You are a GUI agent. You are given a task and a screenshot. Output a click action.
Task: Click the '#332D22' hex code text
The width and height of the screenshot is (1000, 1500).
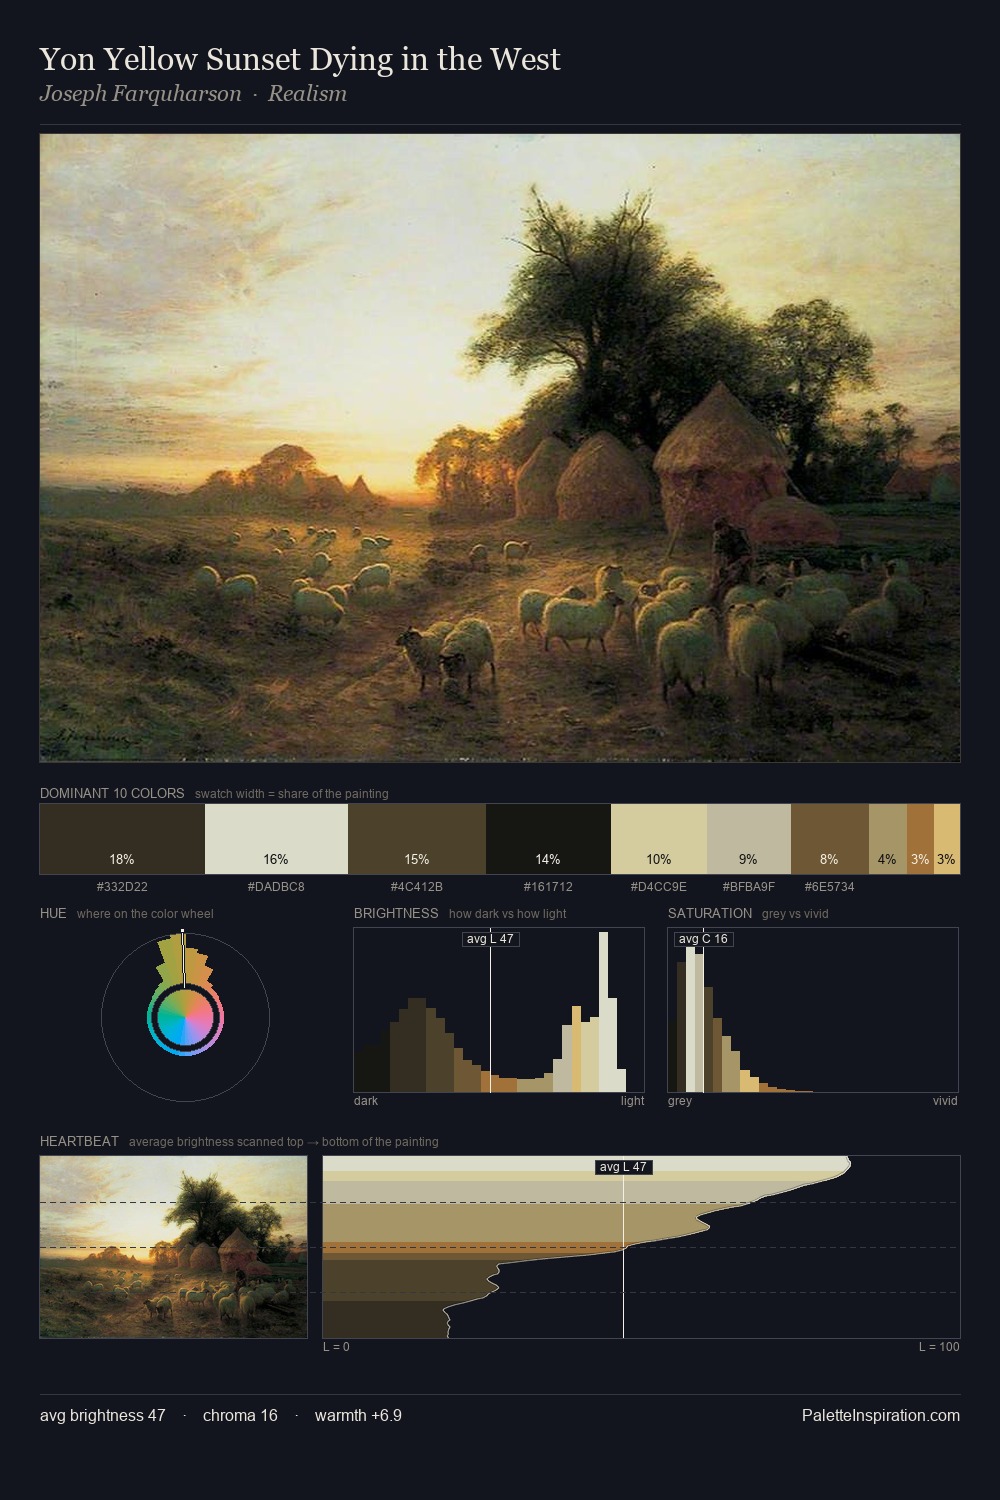tap(122, 887)
